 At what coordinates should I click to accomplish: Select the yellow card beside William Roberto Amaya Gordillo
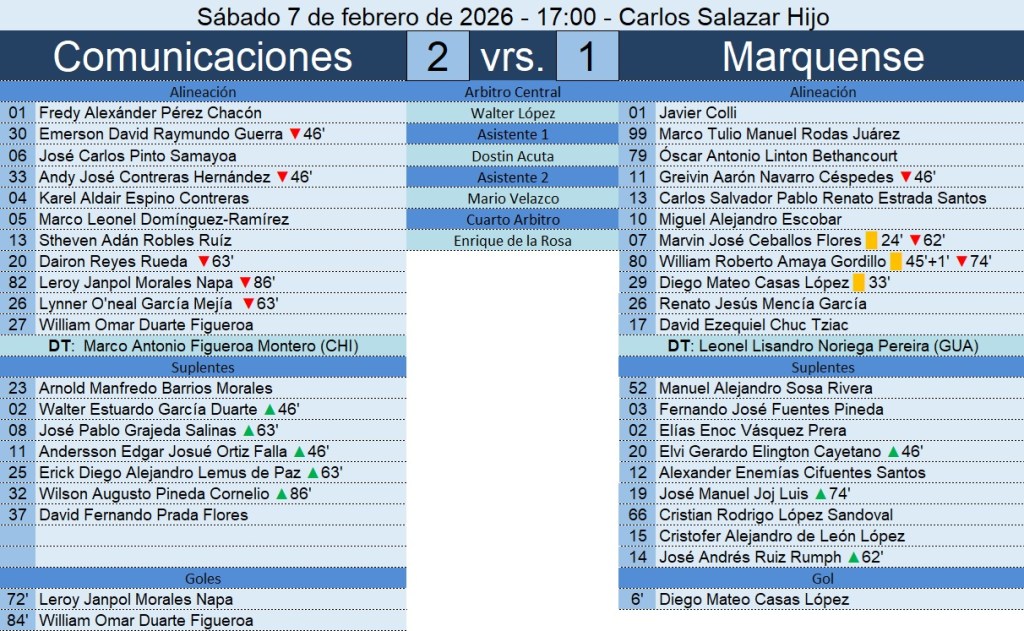[x=895, y=262]
